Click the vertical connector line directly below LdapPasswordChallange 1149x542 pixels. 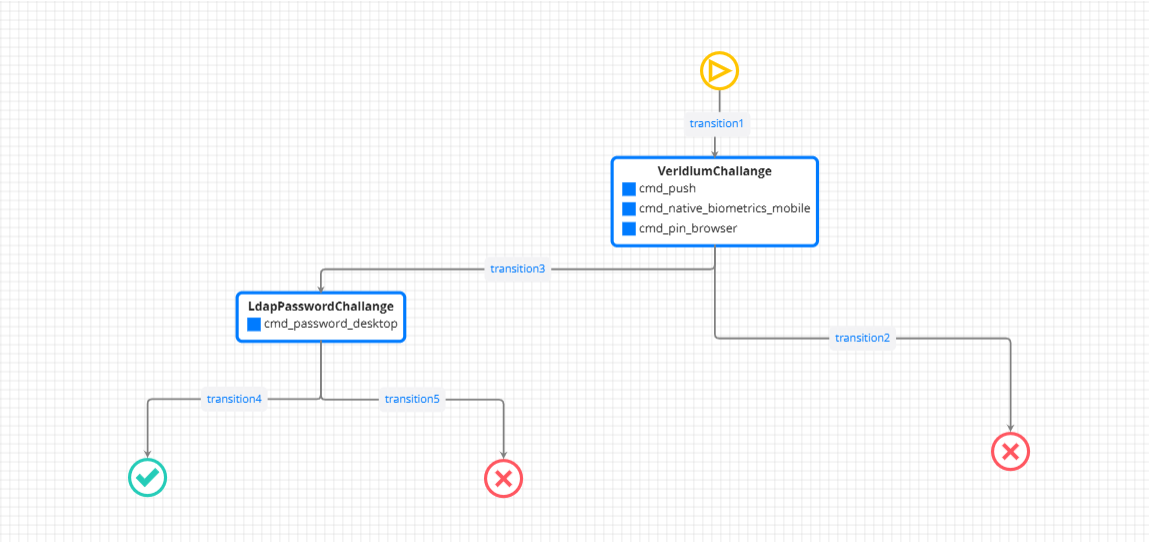(x=321, y=368)
